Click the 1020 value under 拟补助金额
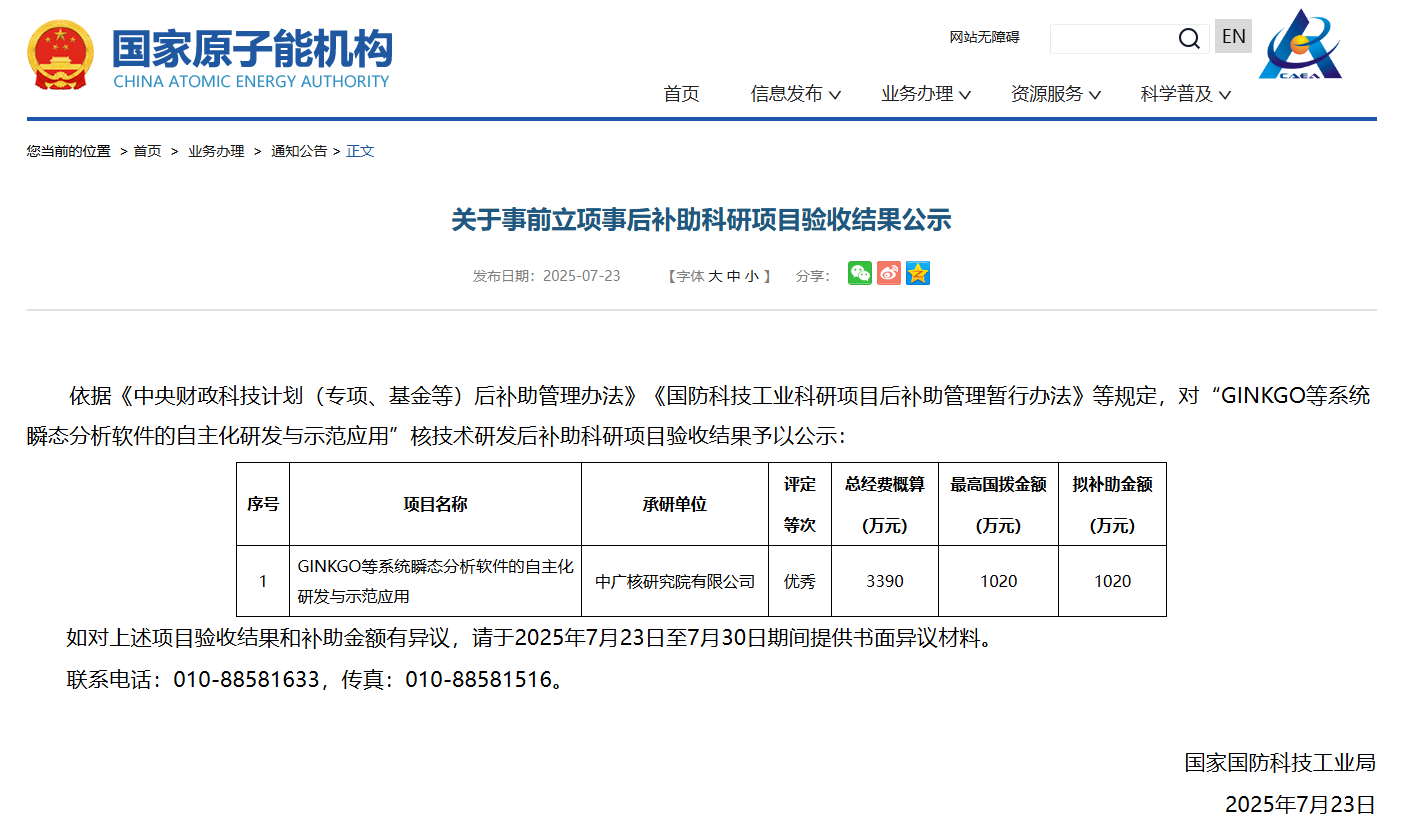Image resolution: width=1424 pixels, height=837 pixels. [1112, 581]
